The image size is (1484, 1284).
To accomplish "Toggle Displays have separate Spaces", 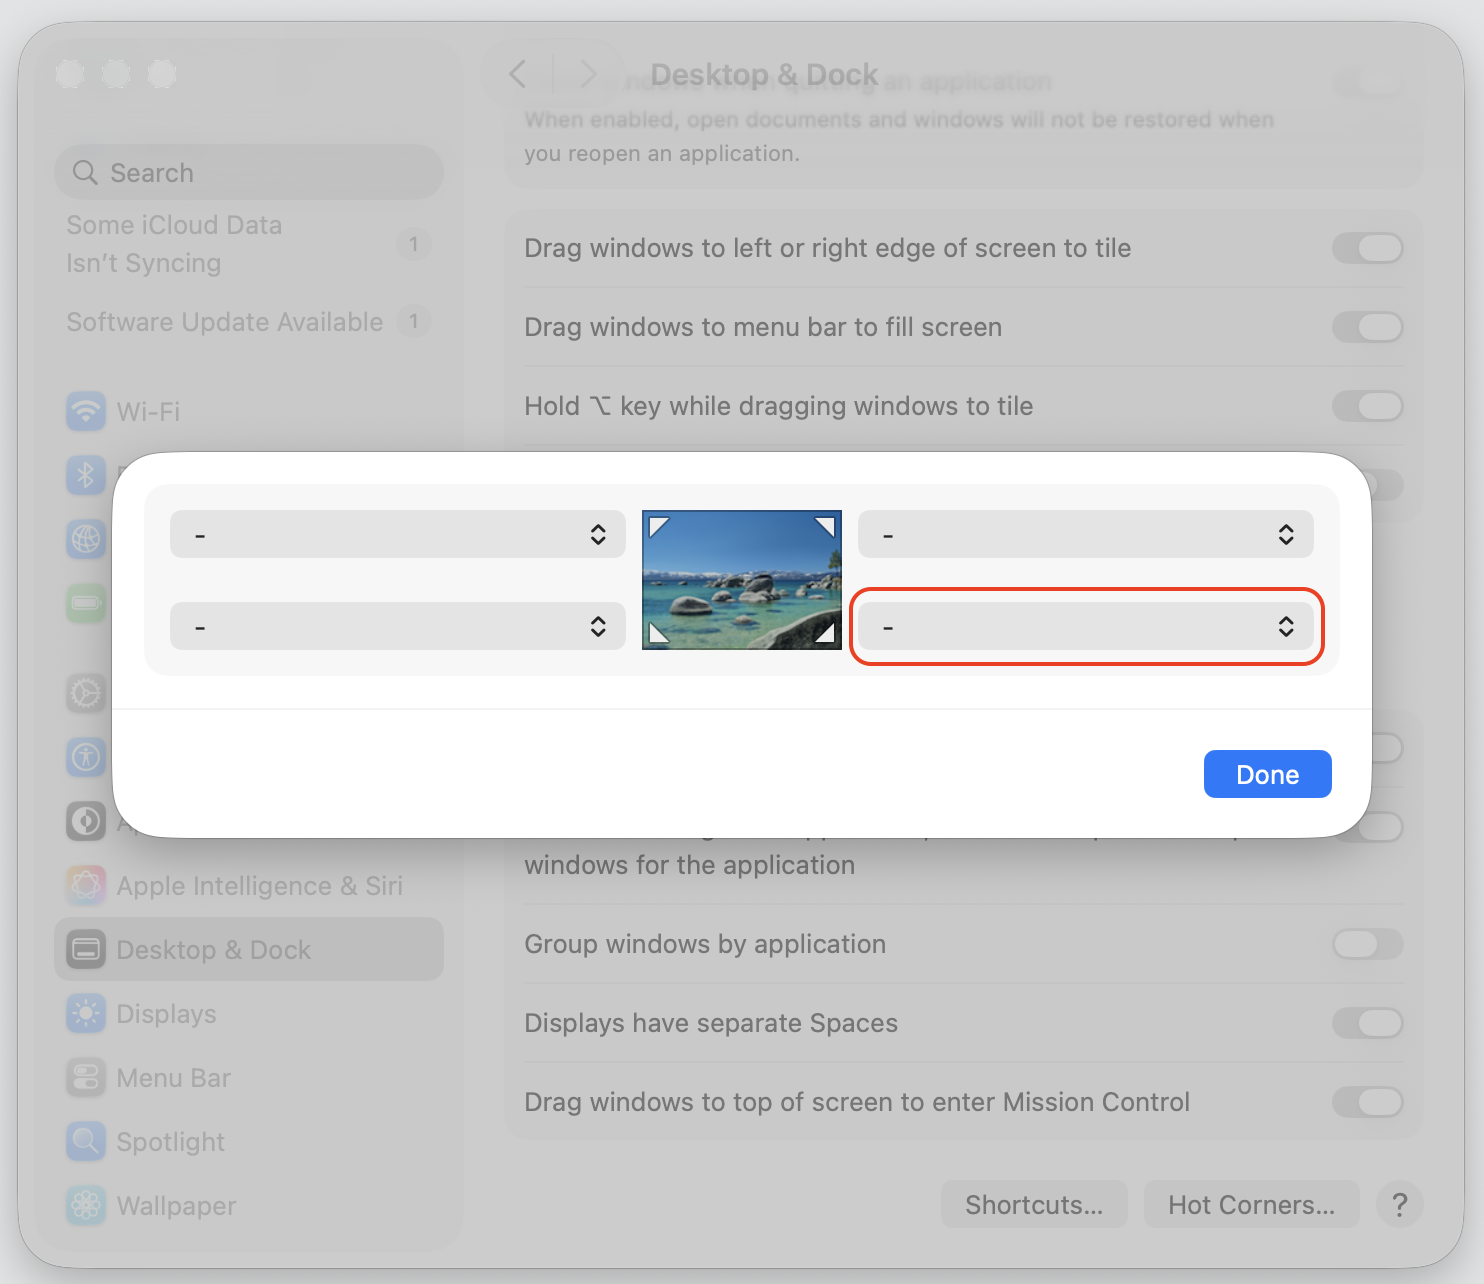I will click(1367, 1023).
